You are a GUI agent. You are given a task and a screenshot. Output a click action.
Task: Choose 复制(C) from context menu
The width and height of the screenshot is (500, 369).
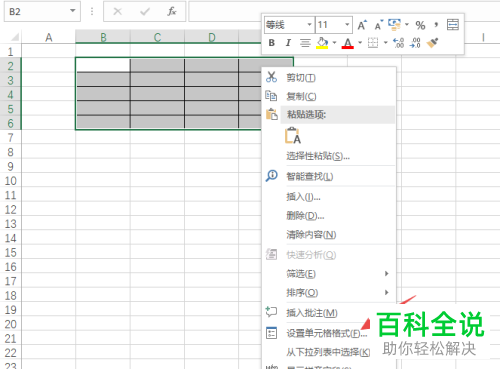click(x=329, y=96)
